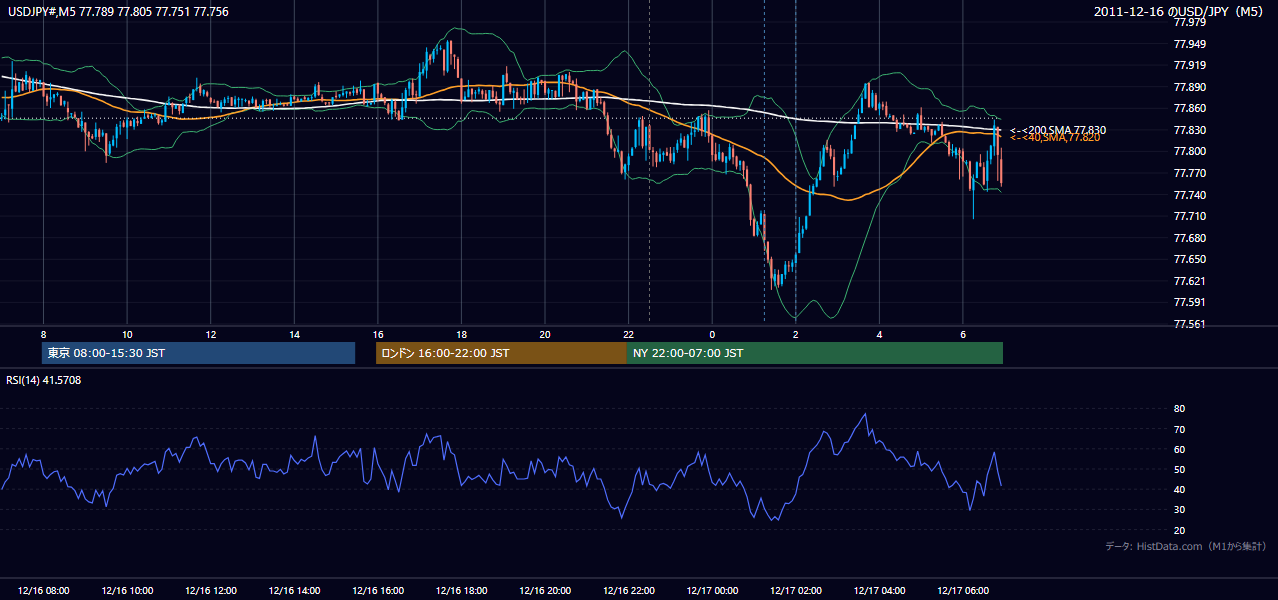
Task: Click bottom date label 12/16 16:00
Action: click(378, 591)
